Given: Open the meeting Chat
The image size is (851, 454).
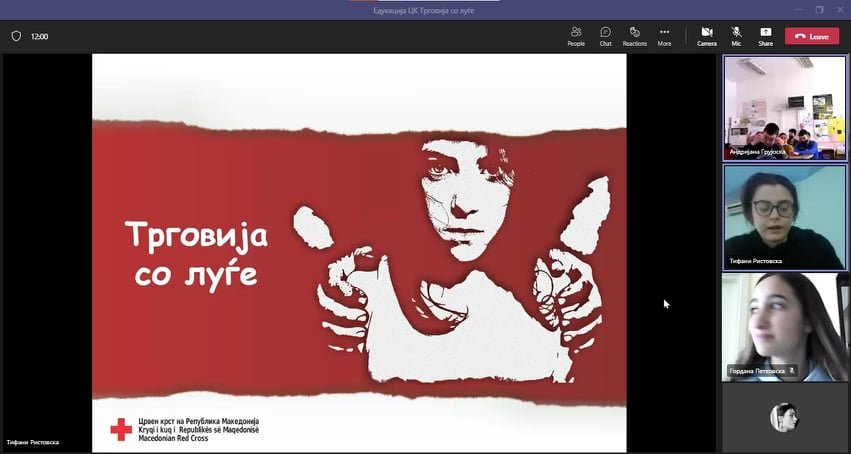Looking at the screenshot, I should [605, 36].
